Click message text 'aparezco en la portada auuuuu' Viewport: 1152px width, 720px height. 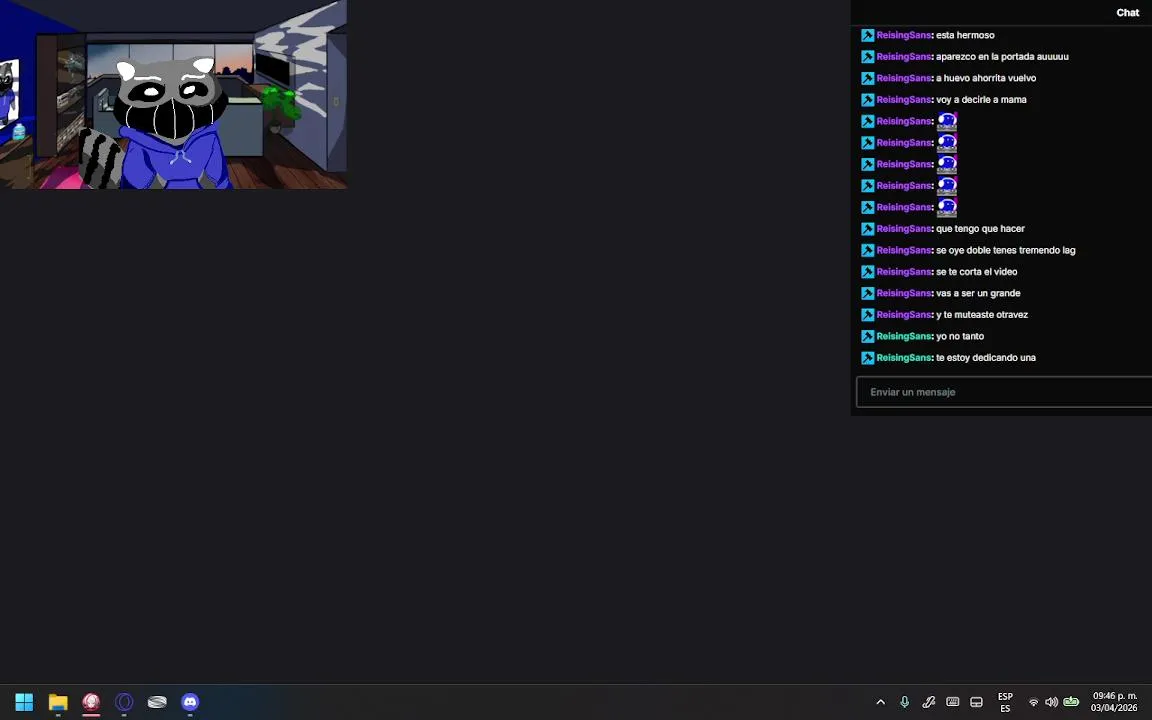point(1002,57)
